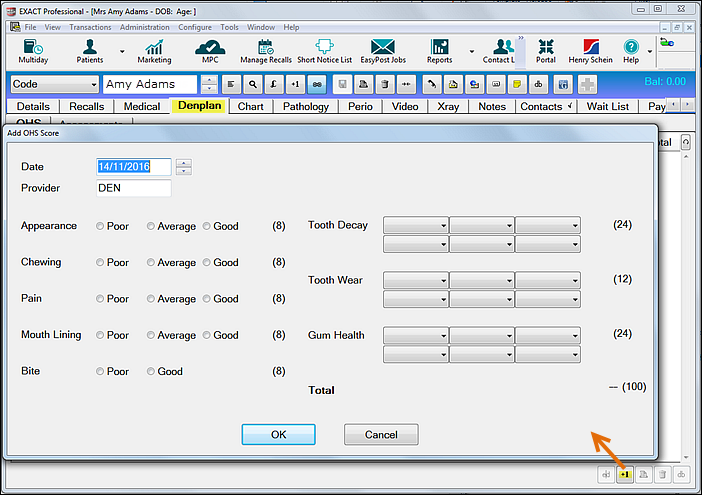Click the trash can icon in patient toolbar

385,84
